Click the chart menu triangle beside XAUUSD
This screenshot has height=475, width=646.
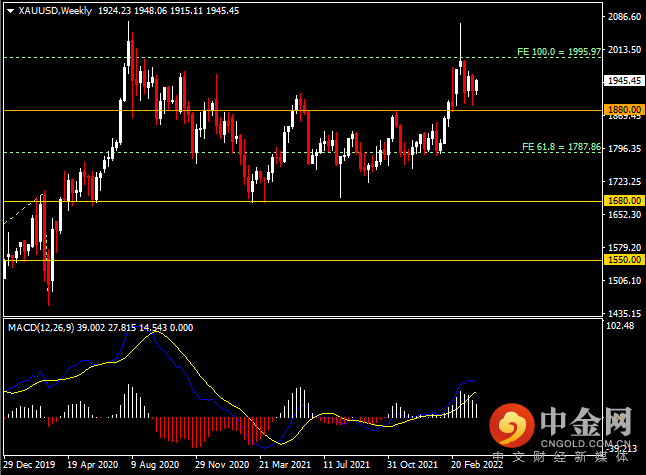point(11,11)
